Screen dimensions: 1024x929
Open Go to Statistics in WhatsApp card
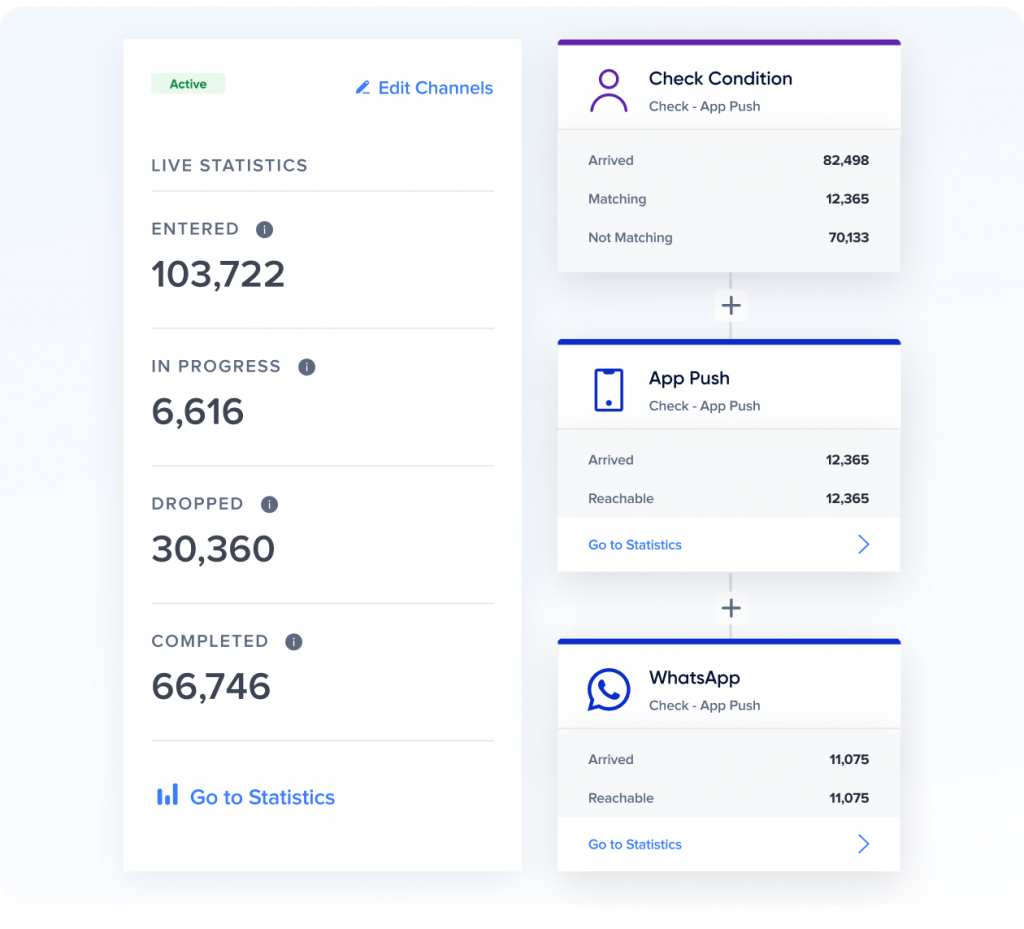[634, 844]
